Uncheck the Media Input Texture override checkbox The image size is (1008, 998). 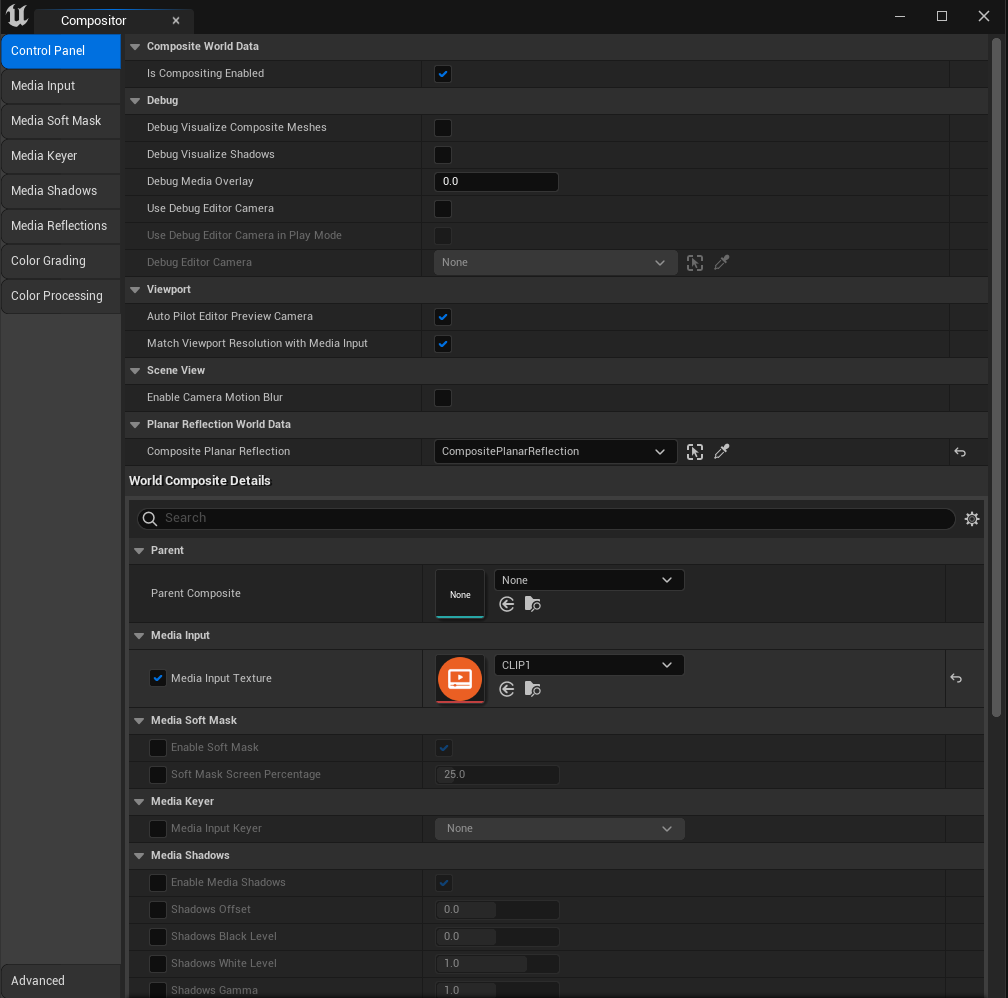[158, 678]
